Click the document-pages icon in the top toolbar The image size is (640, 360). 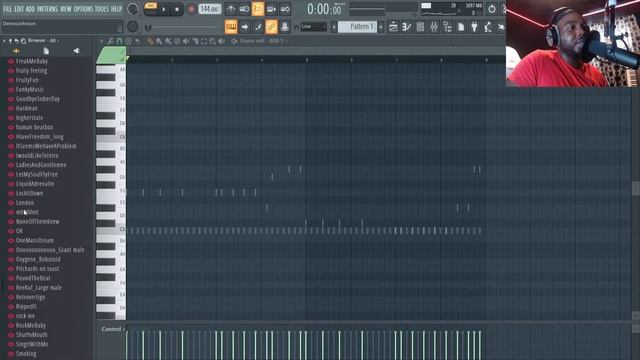(461, 27)
